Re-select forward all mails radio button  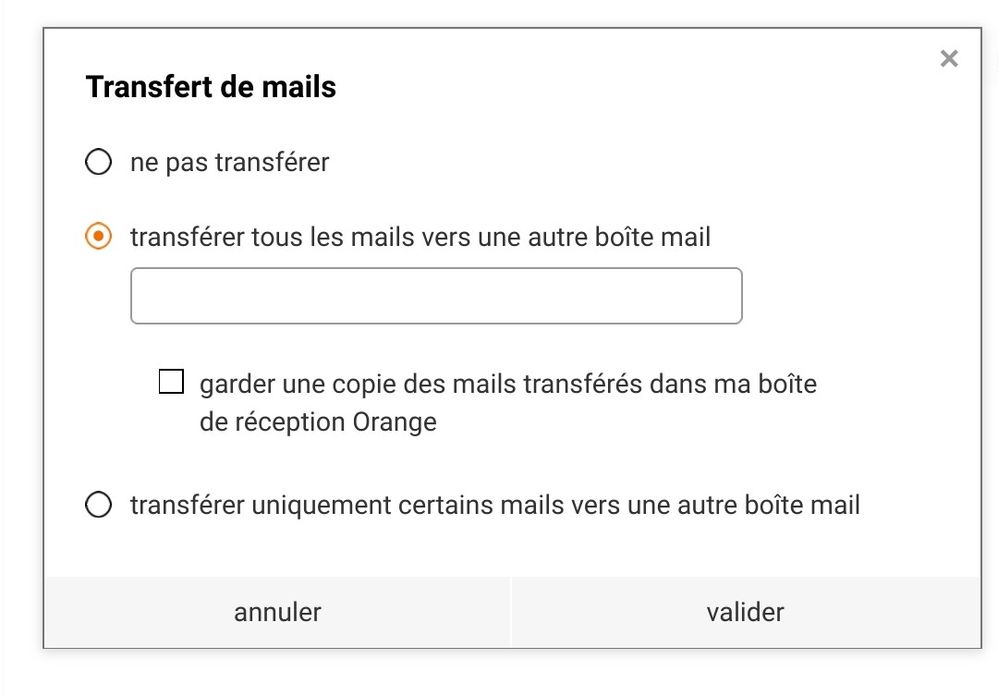[x=98, y=237]
